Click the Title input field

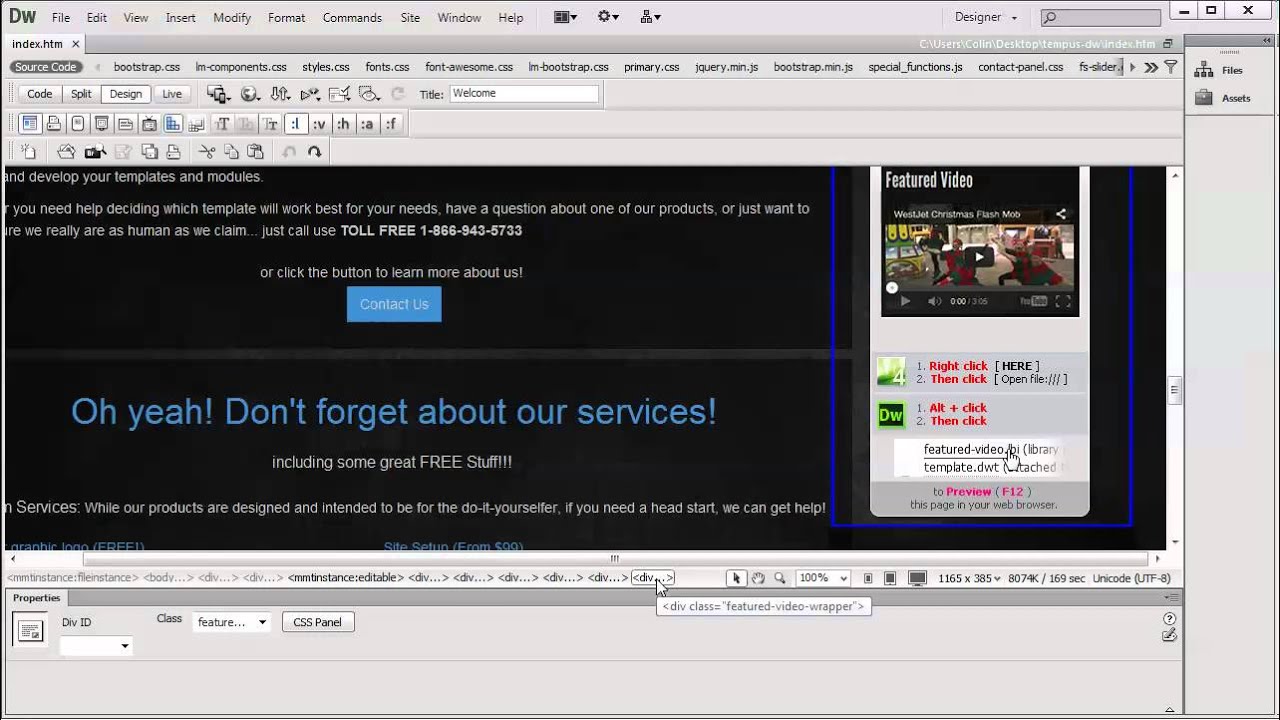[x=524, y=93]
